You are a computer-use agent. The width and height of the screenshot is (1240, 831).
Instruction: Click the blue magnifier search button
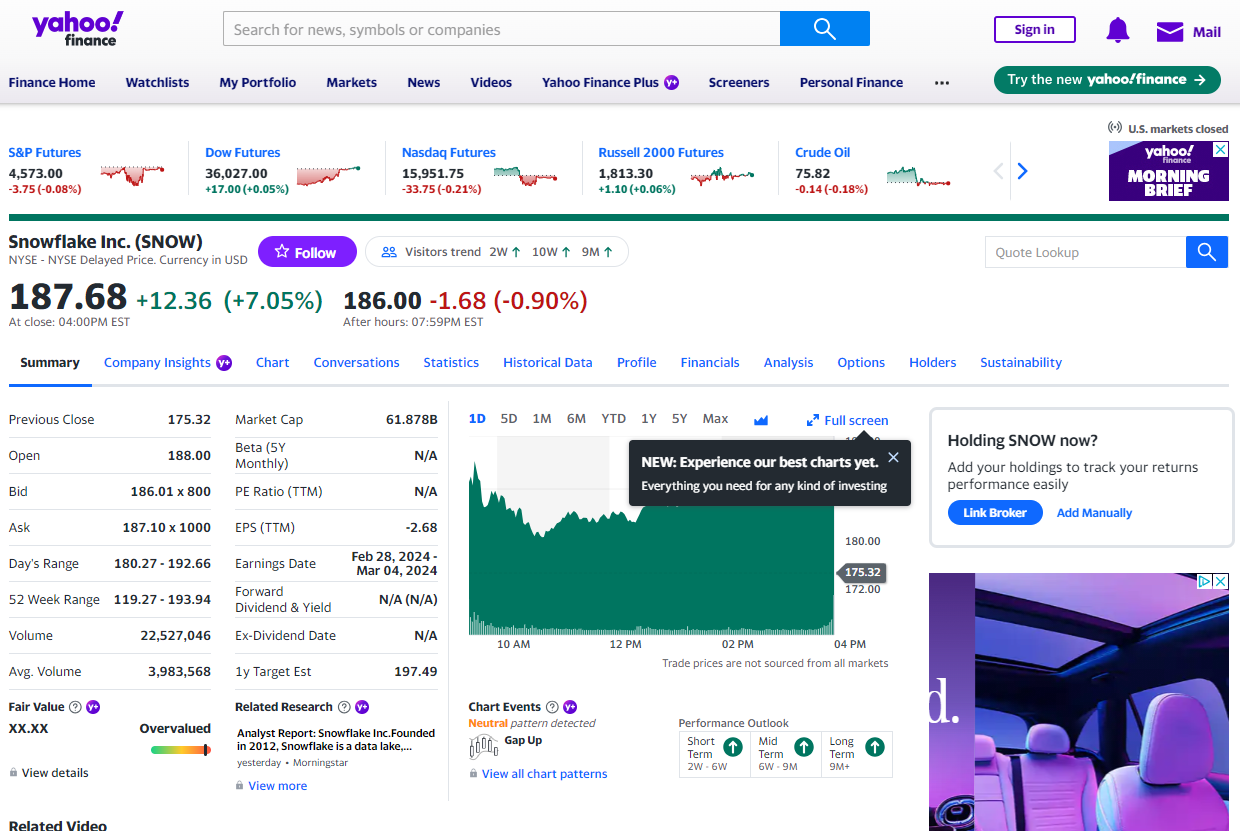pos(824,29)
